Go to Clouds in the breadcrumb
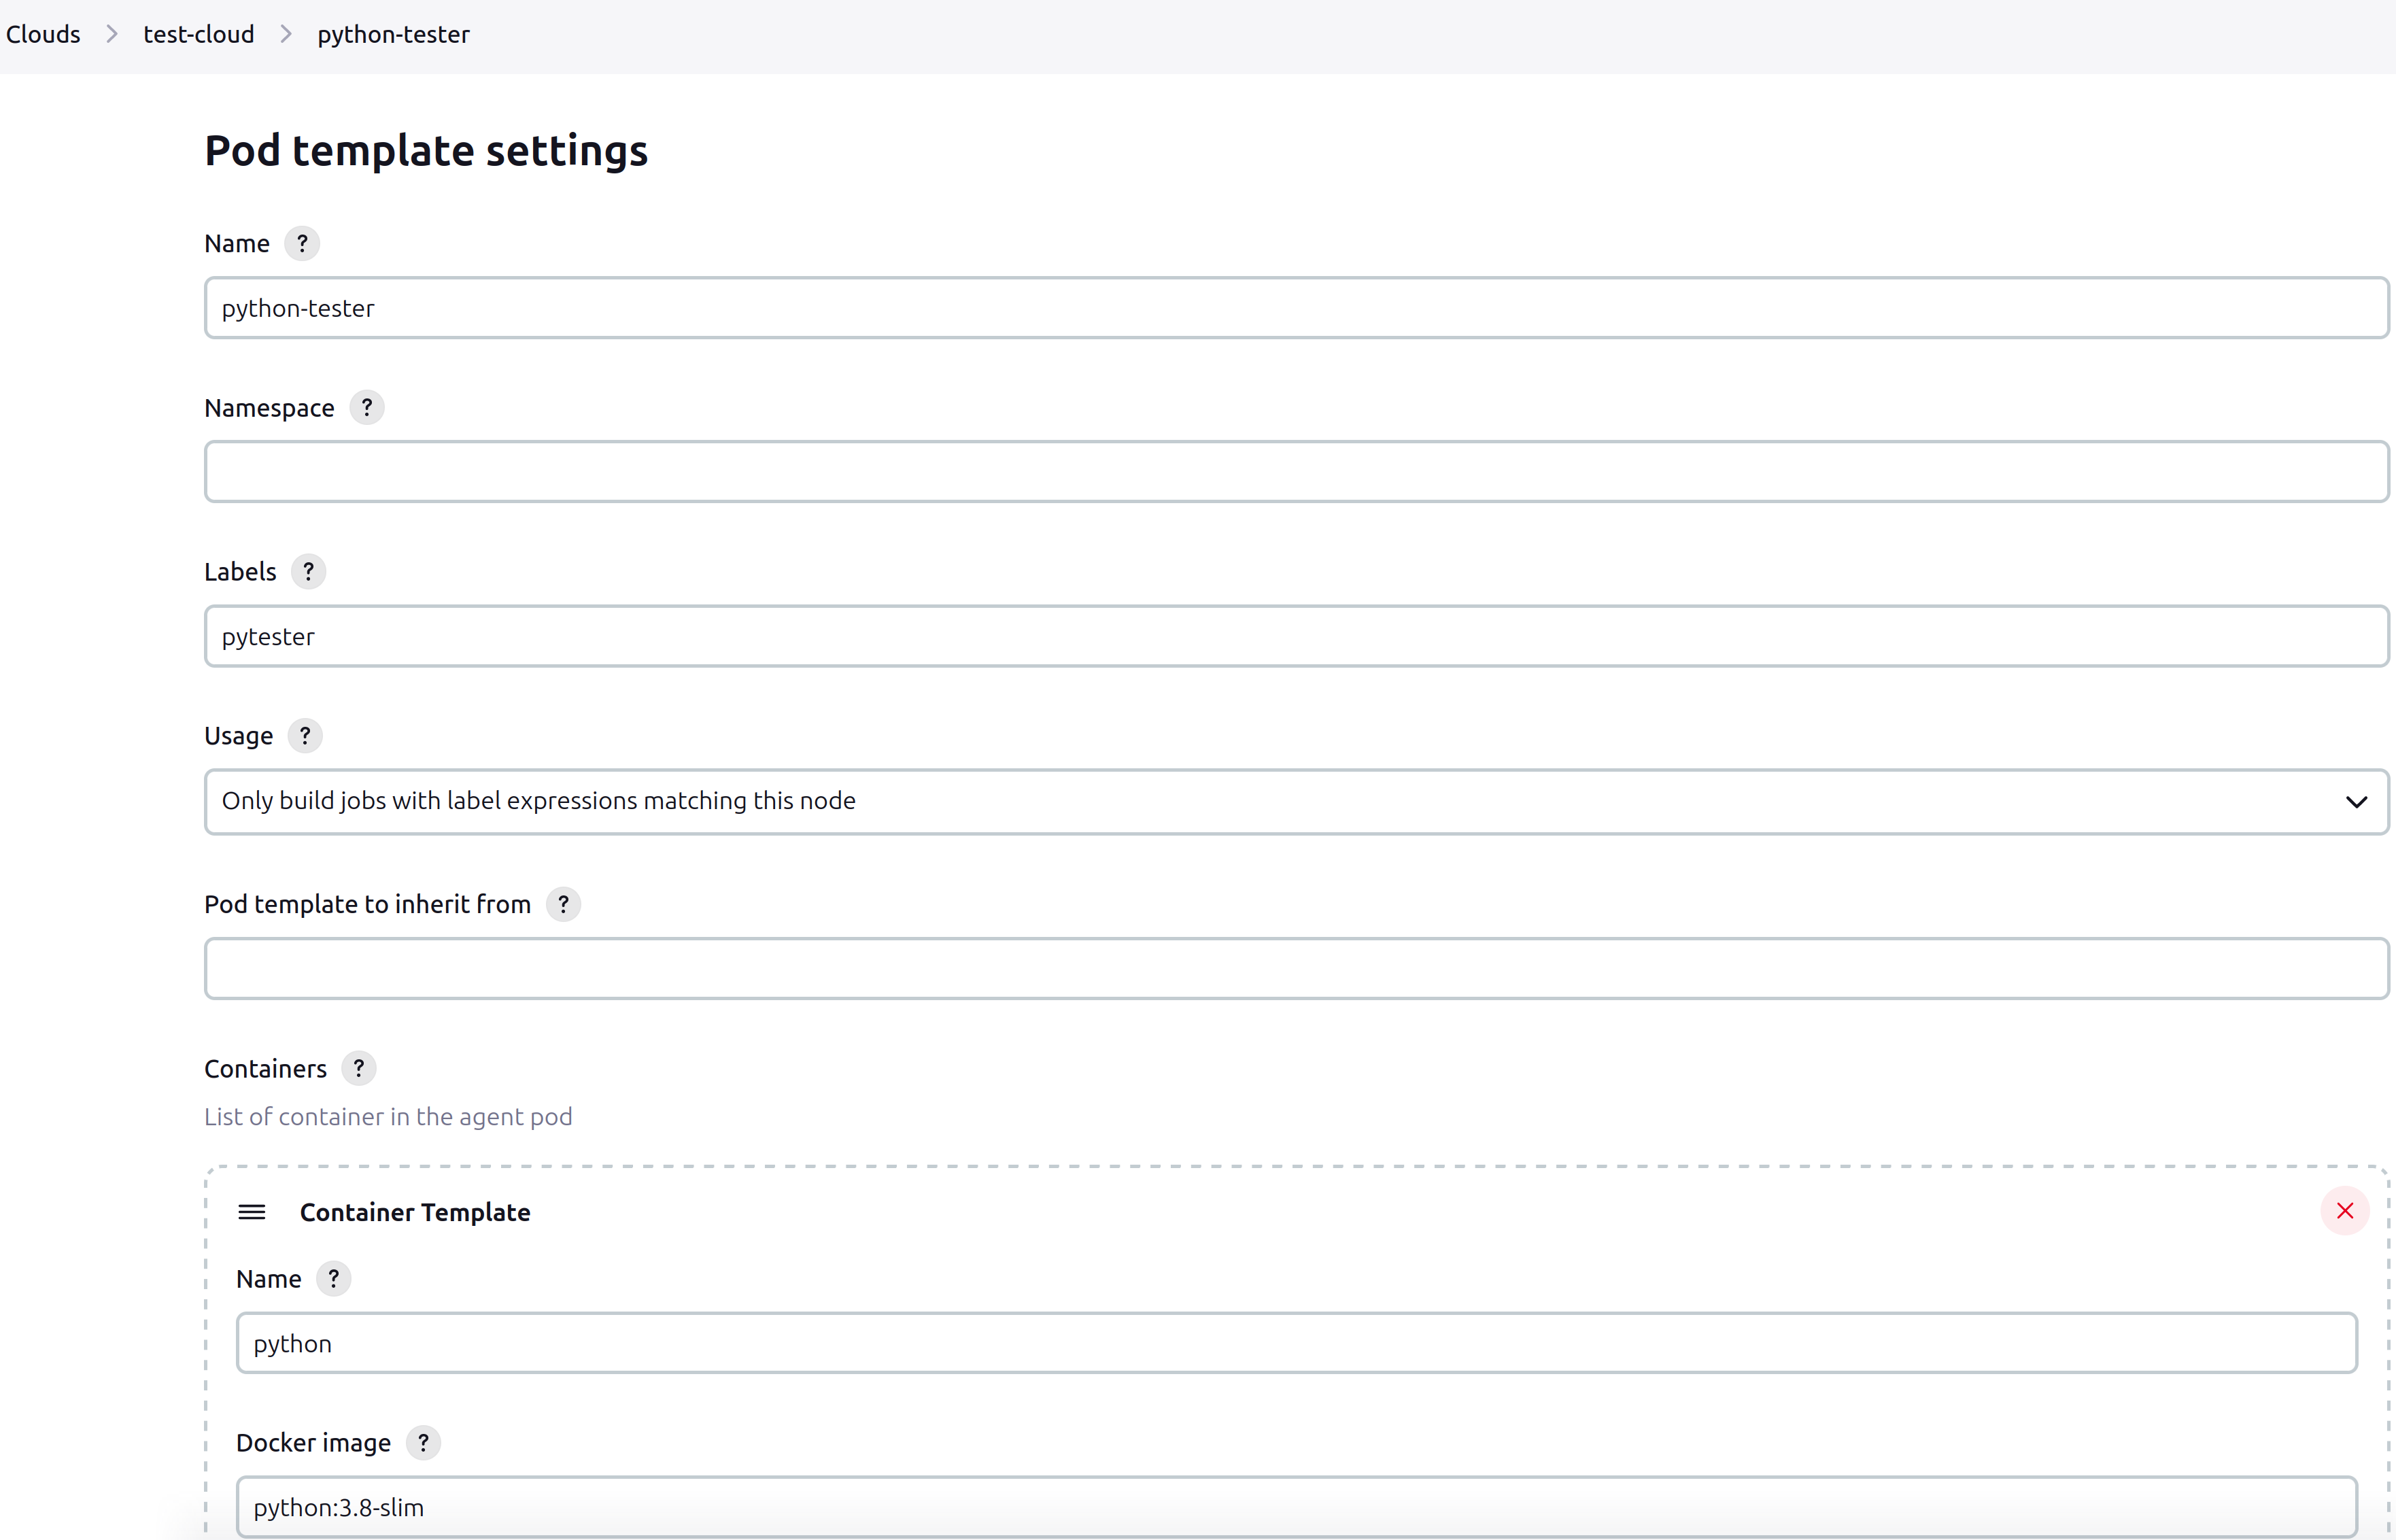Viewport: 2396px width, 1540px height. click(43, 34)
